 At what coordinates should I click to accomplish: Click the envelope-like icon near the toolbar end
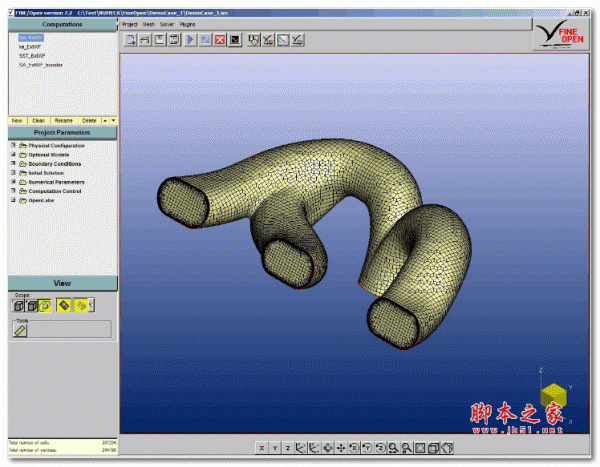[x=283, y=39]
